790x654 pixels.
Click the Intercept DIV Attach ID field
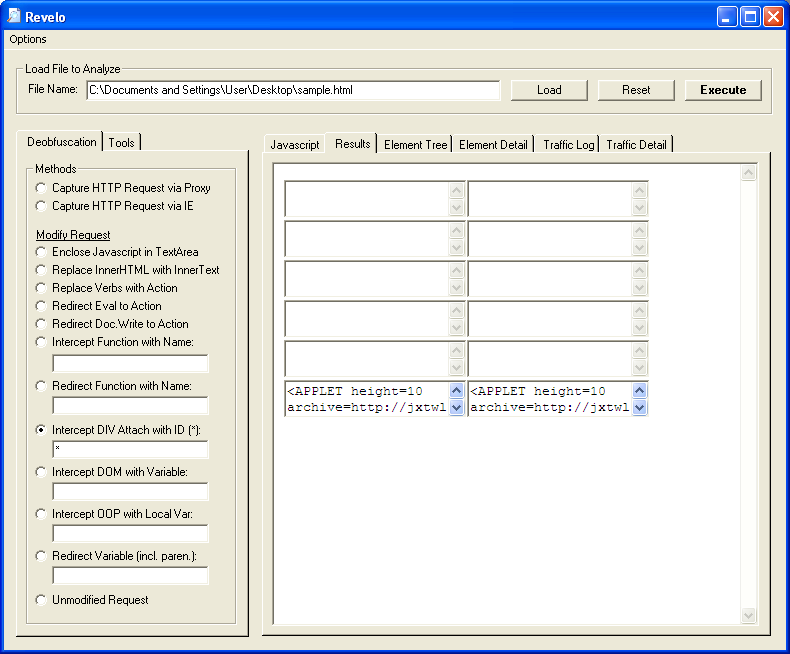tap(130, 449)
